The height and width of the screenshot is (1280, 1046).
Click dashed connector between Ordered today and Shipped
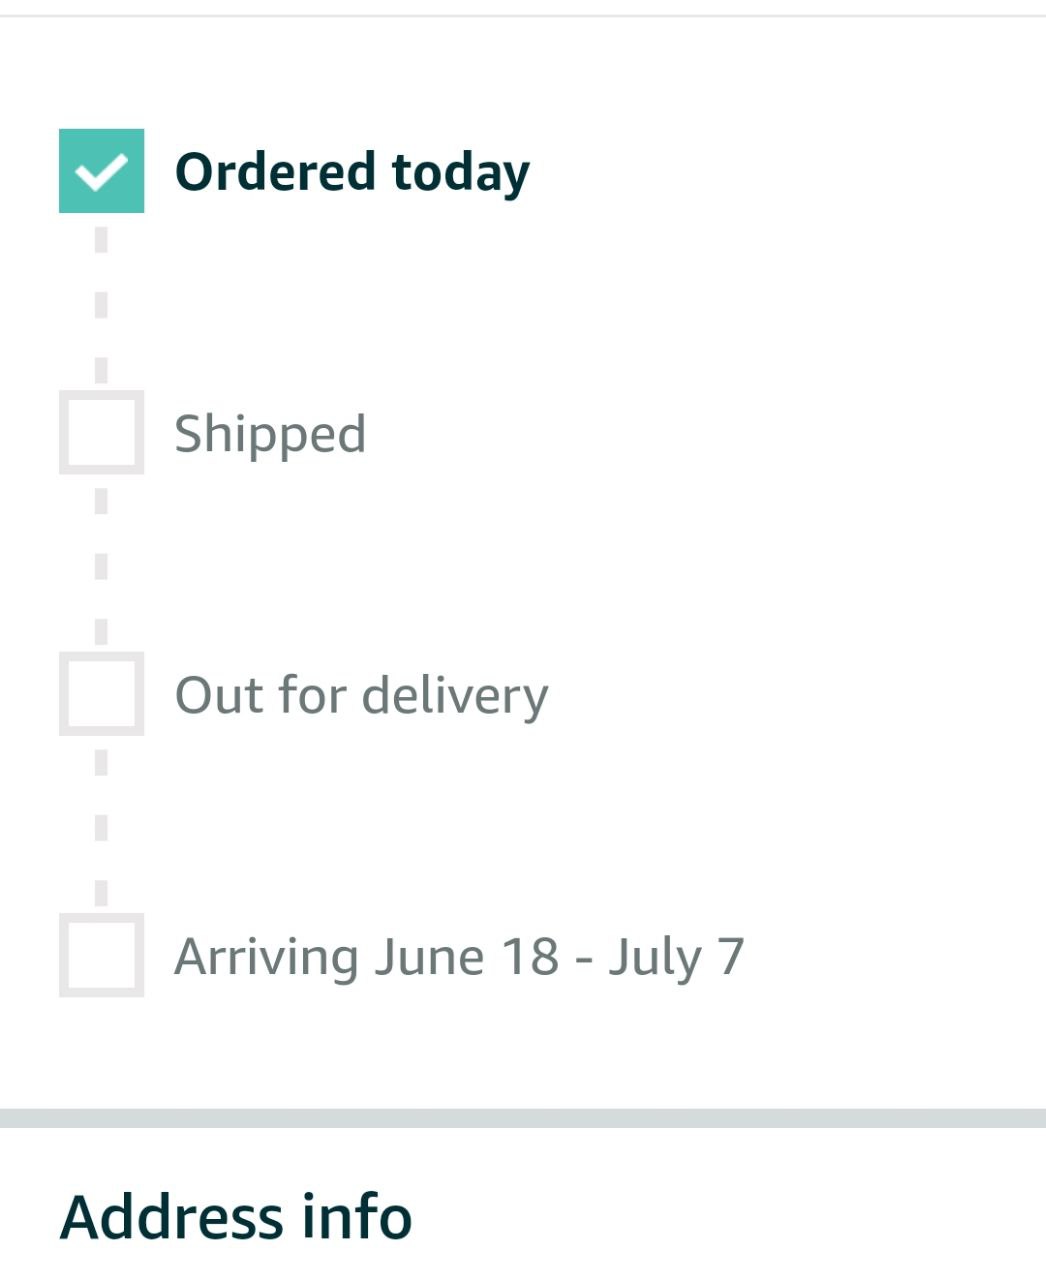click(101, 304)
